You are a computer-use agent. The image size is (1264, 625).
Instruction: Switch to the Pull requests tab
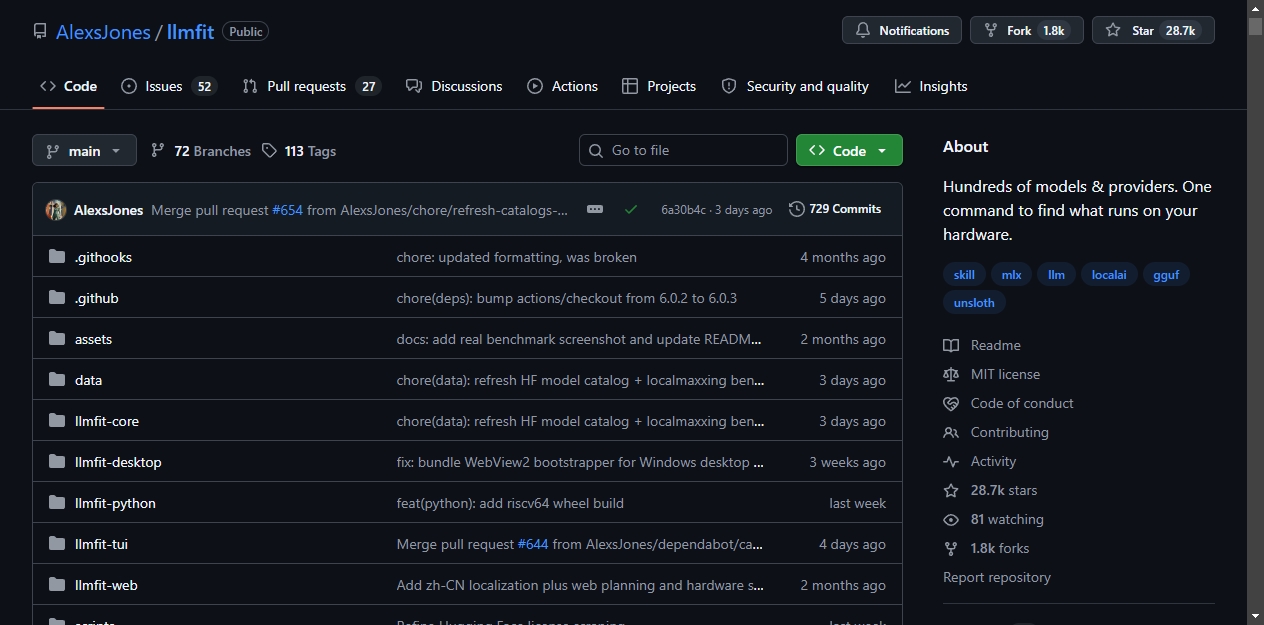pyautogui.click(x=311, y=86)
